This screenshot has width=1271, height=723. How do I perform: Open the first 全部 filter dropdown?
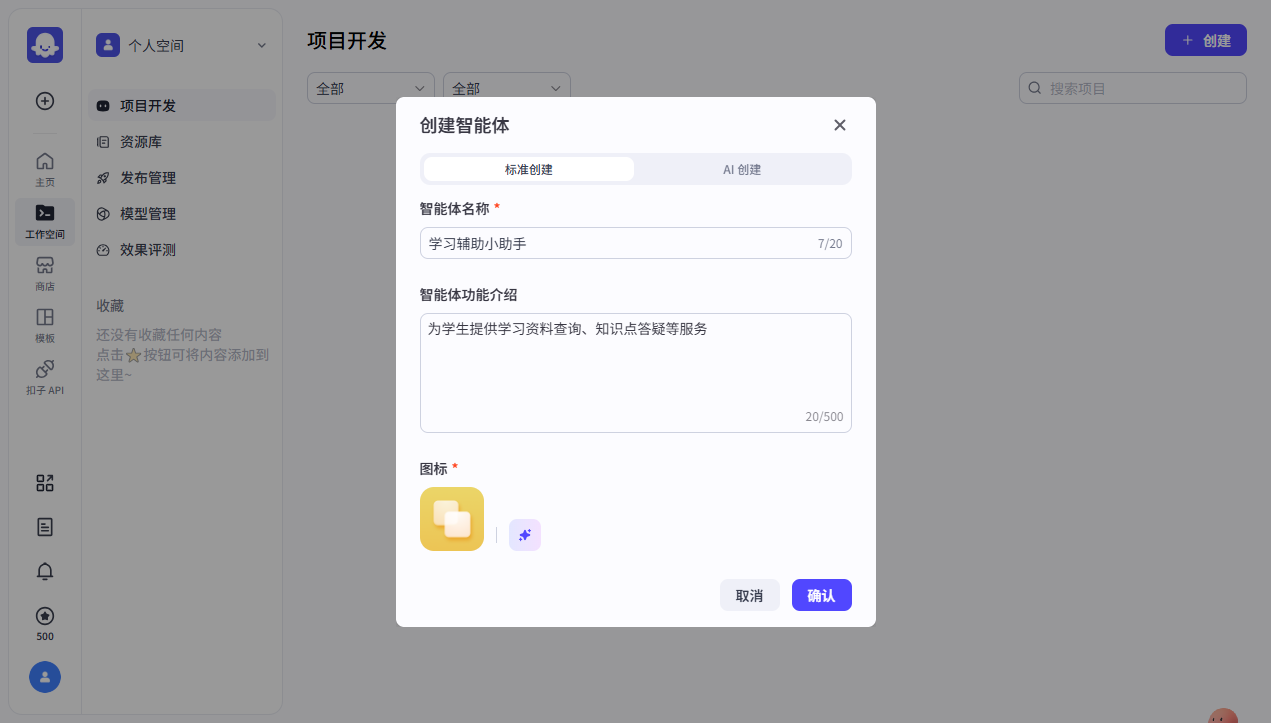[x=370, y=88]
